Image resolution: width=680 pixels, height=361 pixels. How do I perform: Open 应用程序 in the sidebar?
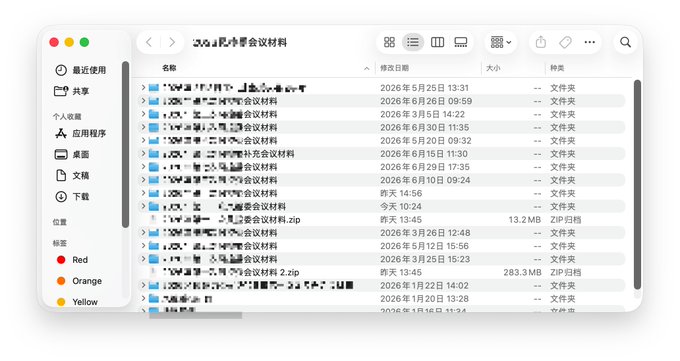81,133
